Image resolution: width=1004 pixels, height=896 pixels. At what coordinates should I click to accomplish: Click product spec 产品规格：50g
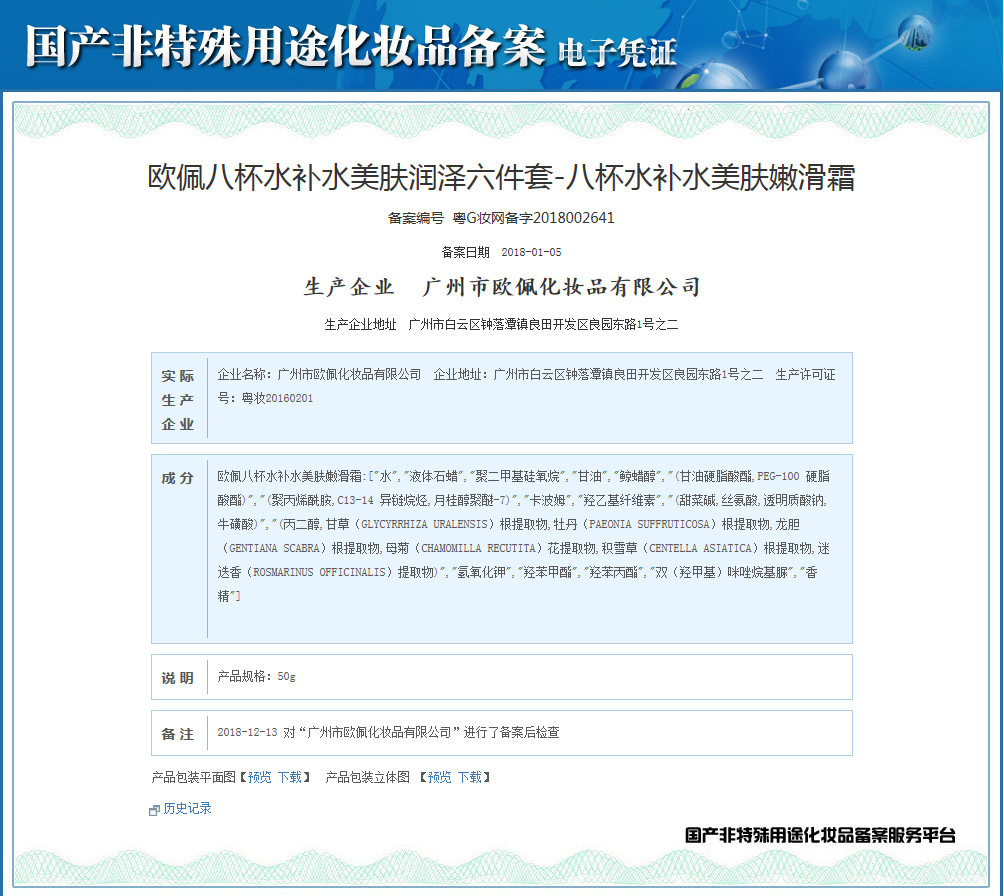click(257, 676)
